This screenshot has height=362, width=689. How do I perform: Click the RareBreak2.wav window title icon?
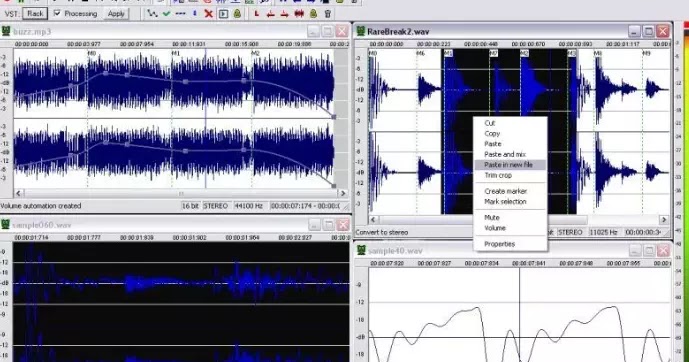(x=361, y=31)
